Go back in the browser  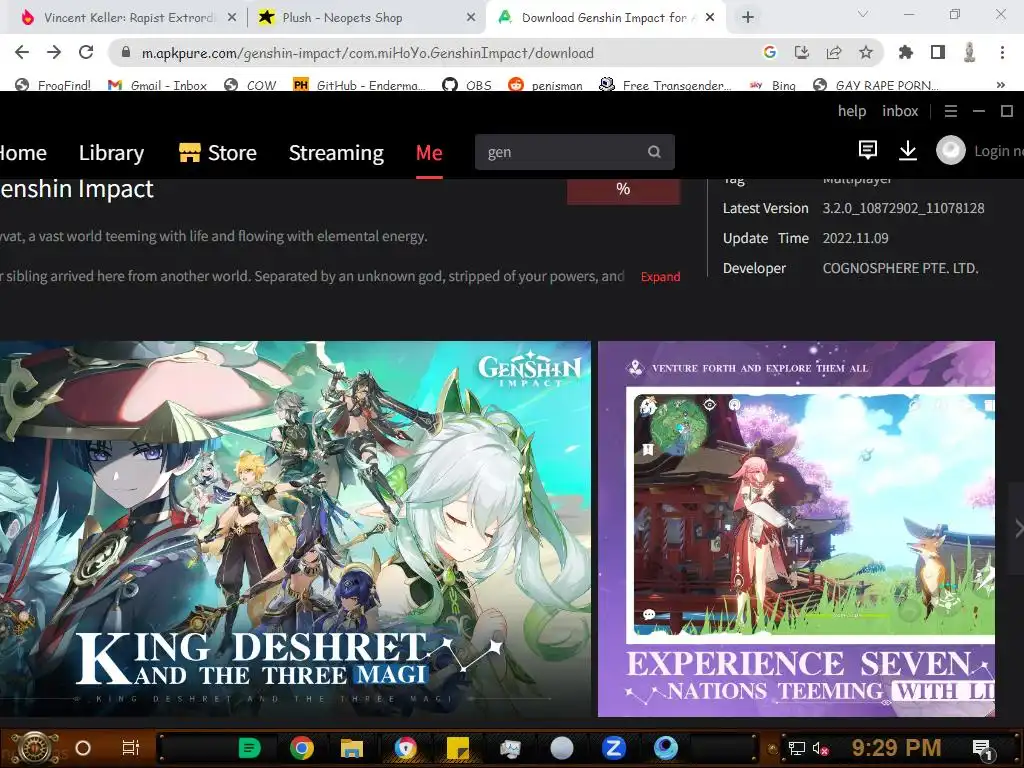pyautogui.click(x=22, y=52)
